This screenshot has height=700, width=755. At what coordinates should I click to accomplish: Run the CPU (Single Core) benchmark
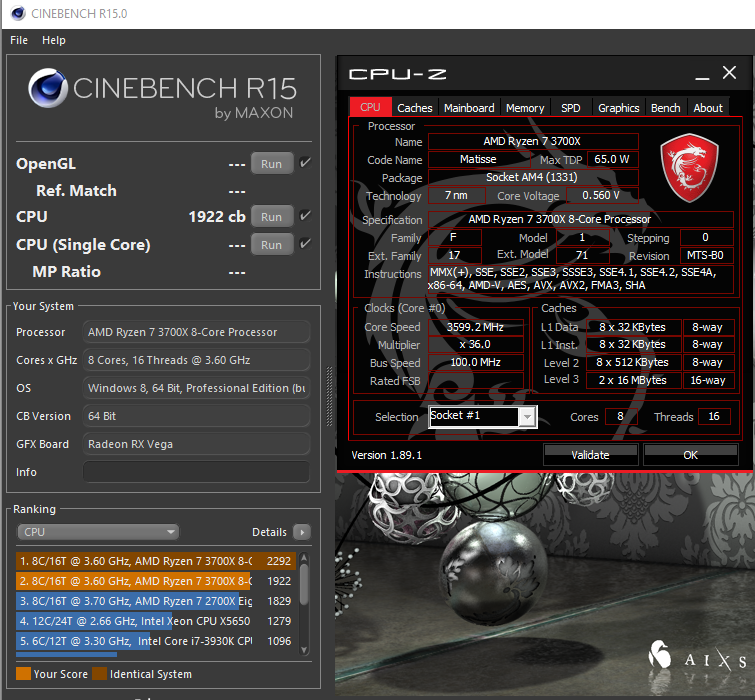[272, 245]
